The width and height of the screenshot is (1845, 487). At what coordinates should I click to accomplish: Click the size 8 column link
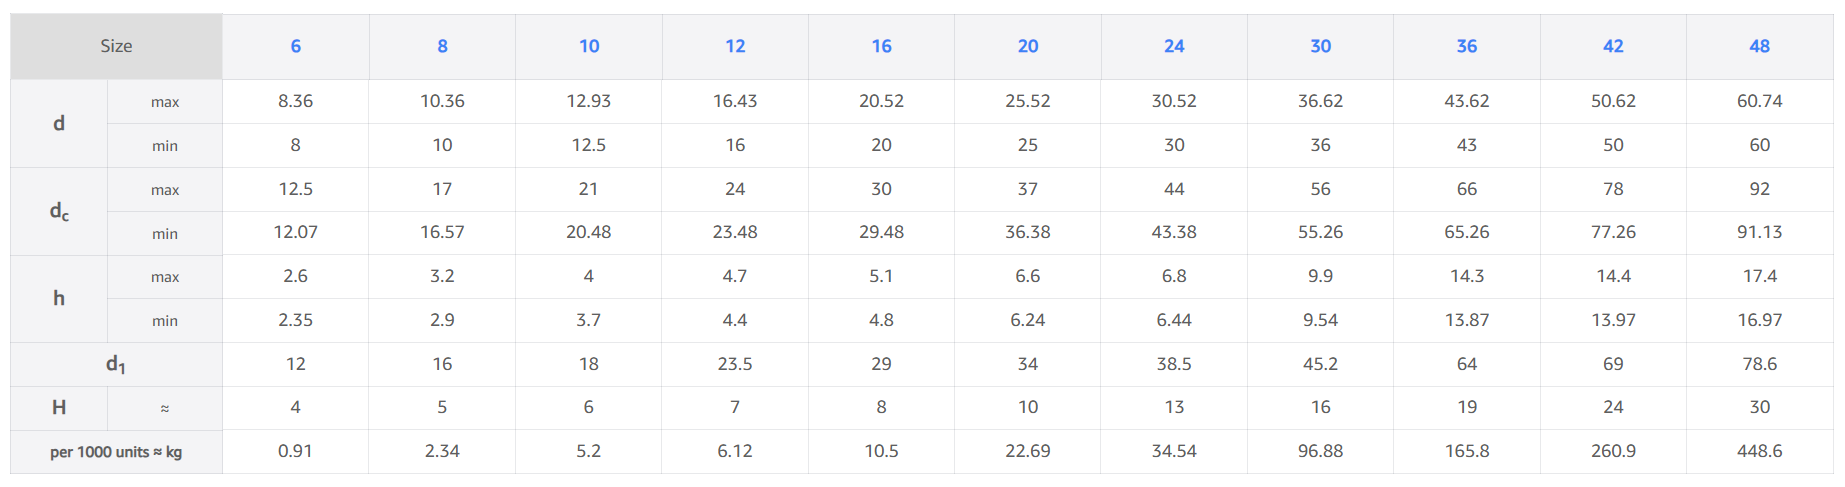442,46
